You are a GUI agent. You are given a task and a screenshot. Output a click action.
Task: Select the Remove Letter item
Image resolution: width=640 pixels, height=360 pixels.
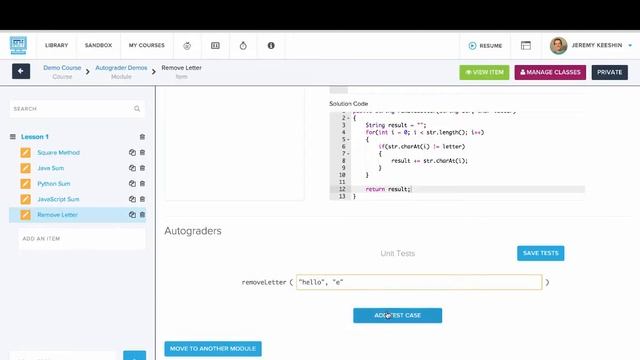(x=58, y=215)
